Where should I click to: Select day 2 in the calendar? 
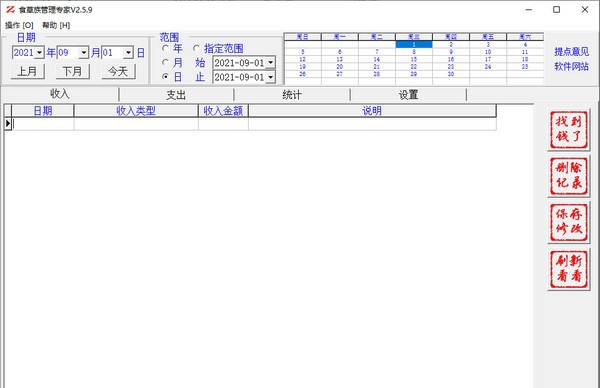pyautogui.click(x=451, y=44)
